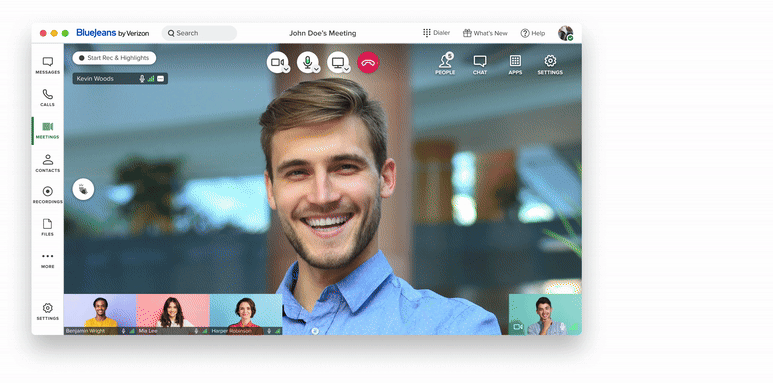Image resolution: width=773 pixels, height=383 pixels.
Task: Open the Apps grid icon
Action: [515, 64]
